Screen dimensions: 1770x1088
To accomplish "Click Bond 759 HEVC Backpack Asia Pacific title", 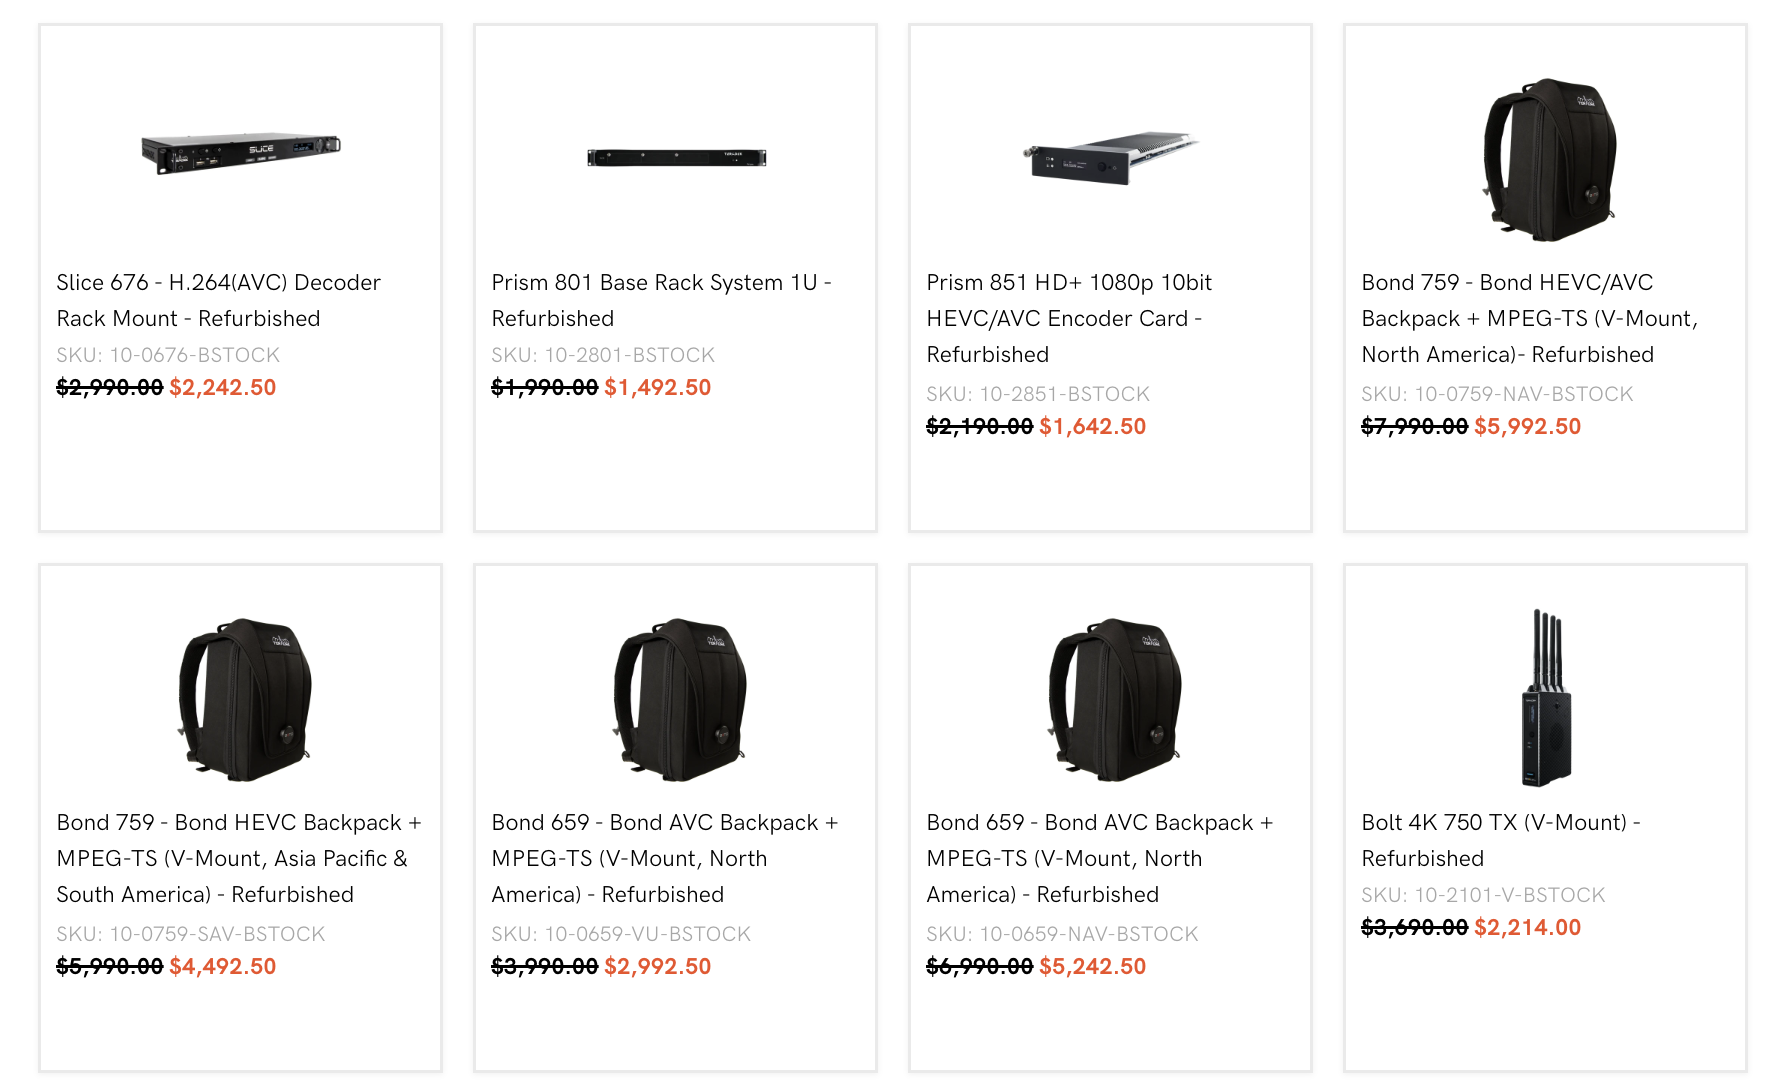I will click(238, 858).
